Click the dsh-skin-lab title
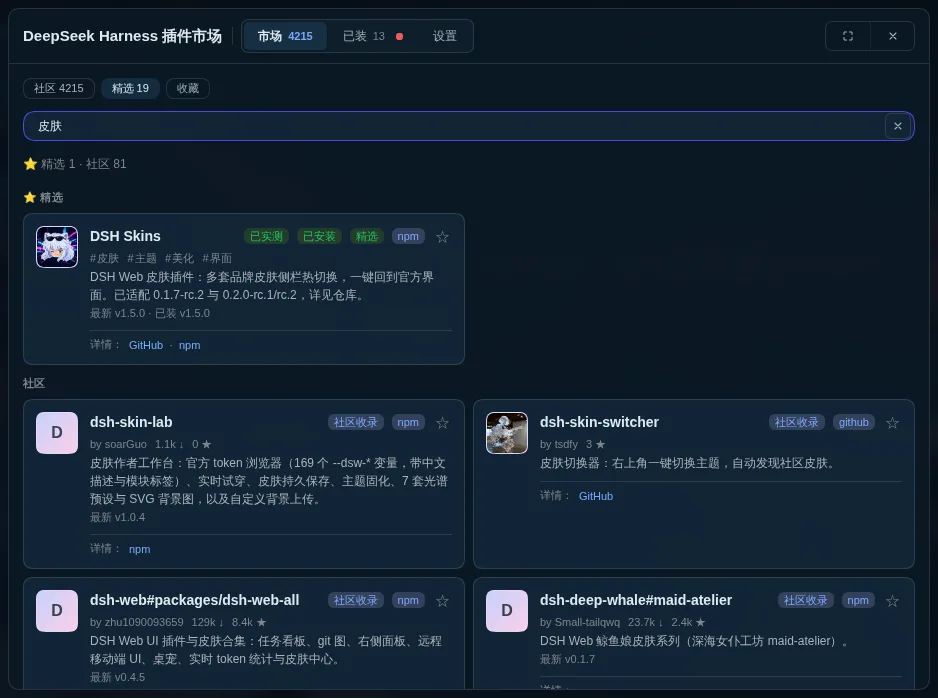The width and height of the screenshot is (938, 698). coord(131,422)
